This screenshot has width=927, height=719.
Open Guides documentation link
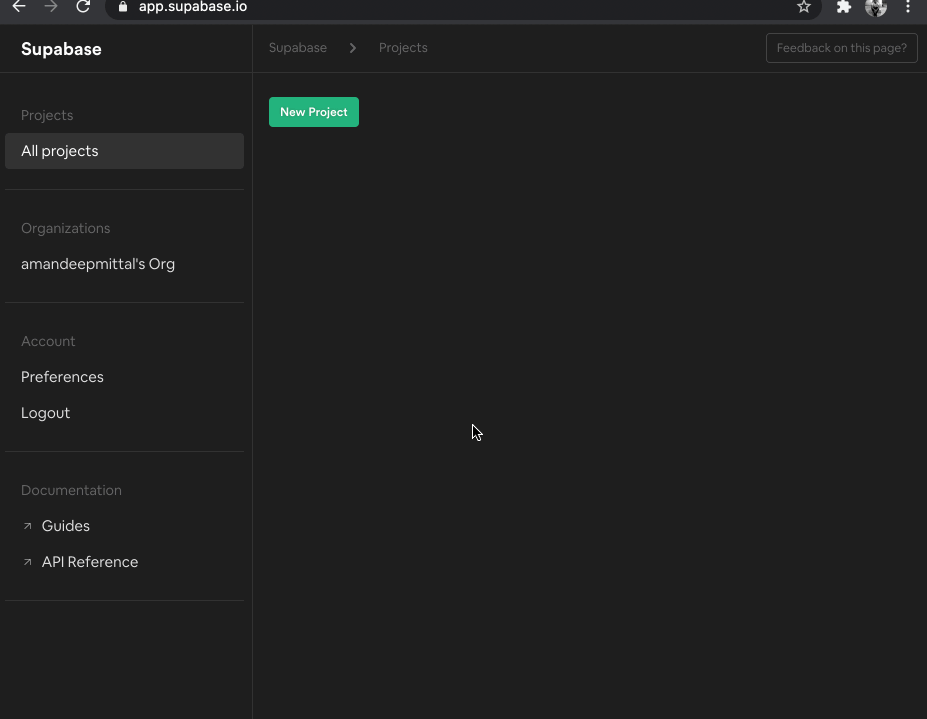(65, 526)
